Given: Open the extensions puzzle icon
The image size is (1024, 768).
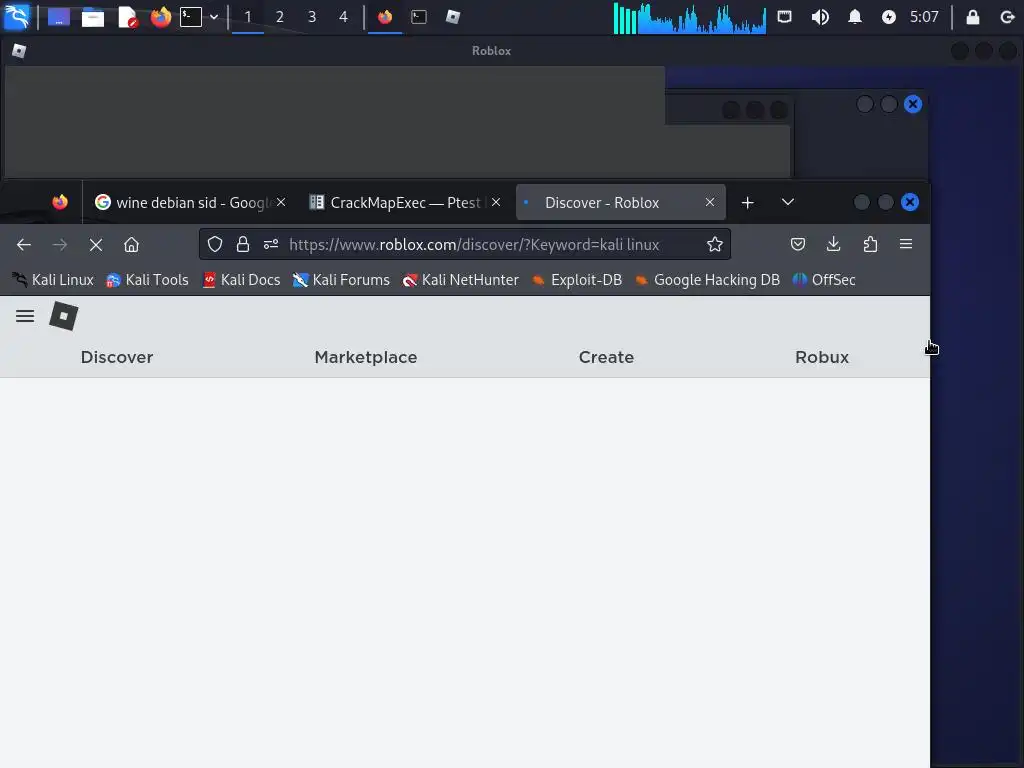Looking at the screenshot, I should click(870, 244).
